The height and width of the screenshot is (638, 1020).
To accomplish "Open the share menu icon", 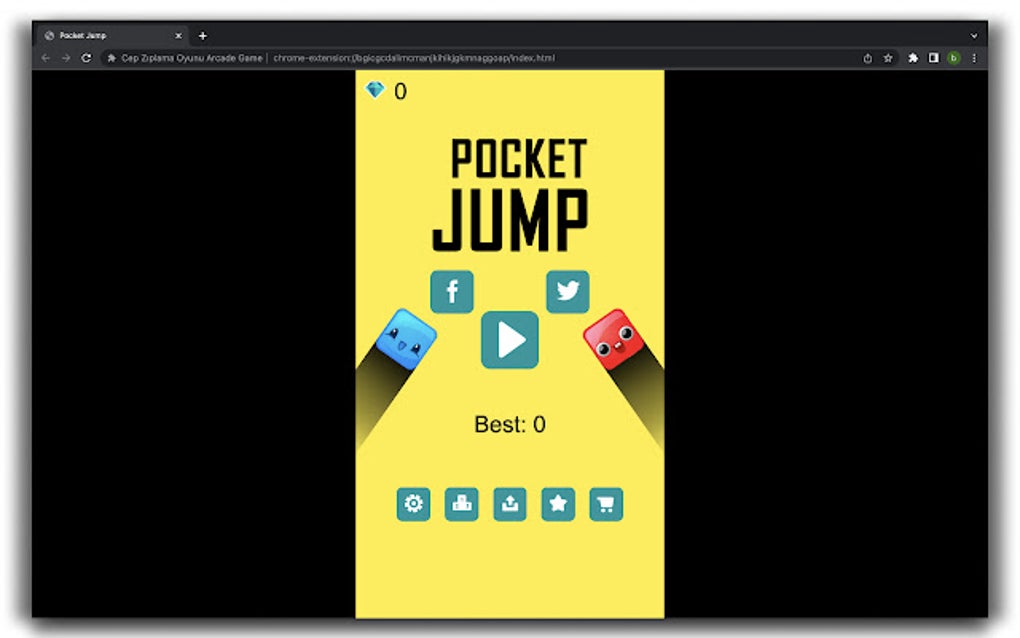I will [510, 504].
